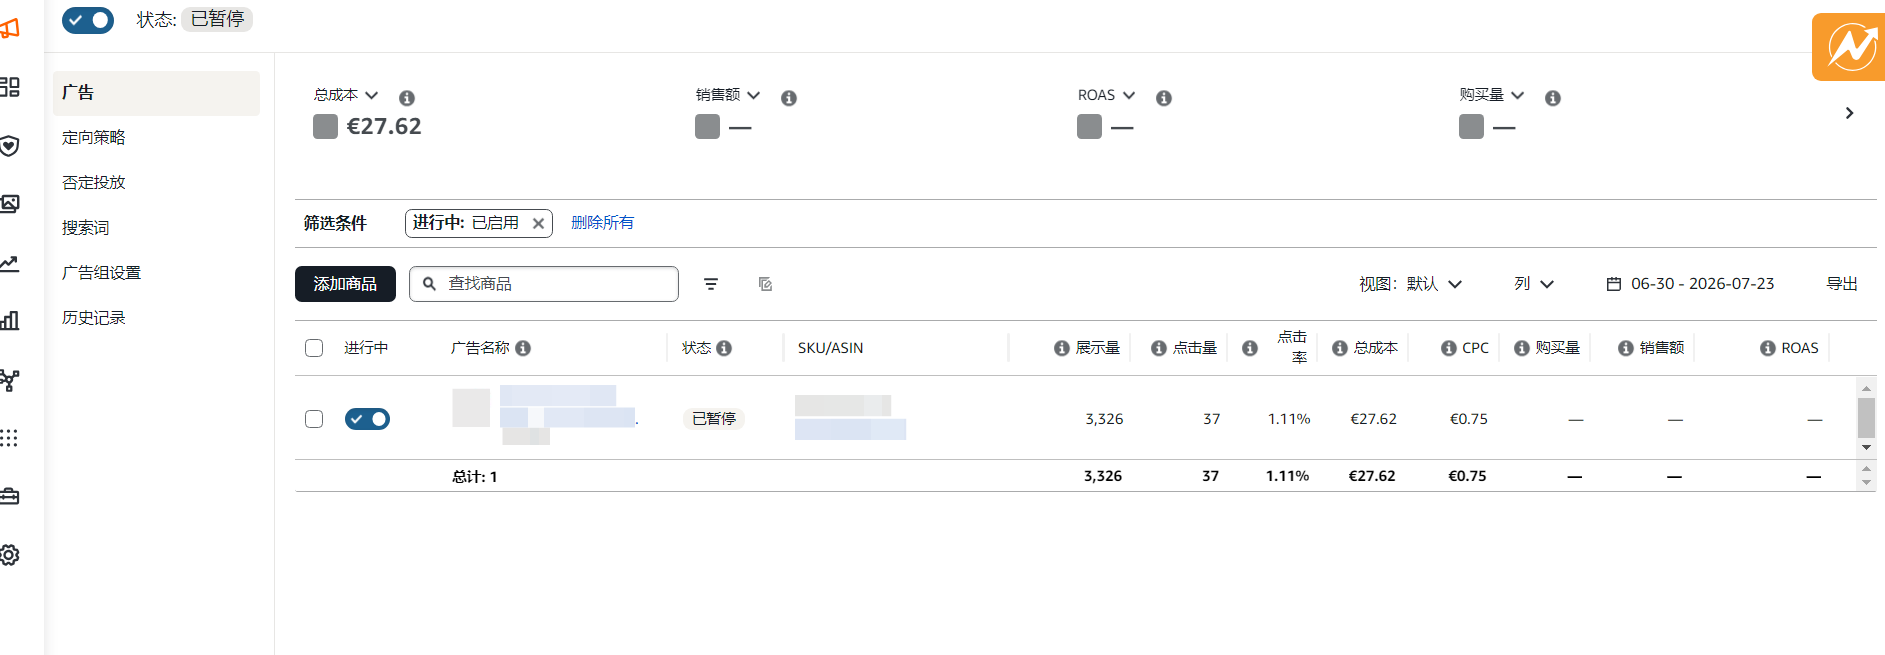Open the 销售额 metric dropdown

pyautogui.click(x=728, y=95)
